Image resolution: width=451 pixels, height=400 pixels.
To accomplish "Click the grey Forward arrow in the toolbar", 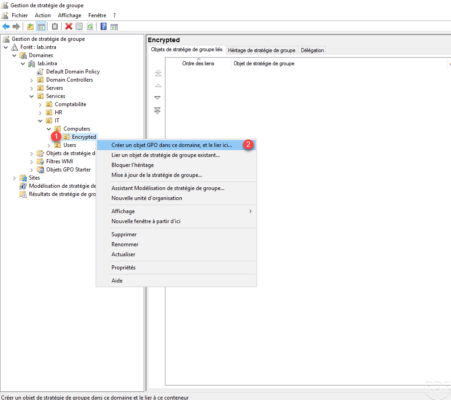I will (16, 26).
